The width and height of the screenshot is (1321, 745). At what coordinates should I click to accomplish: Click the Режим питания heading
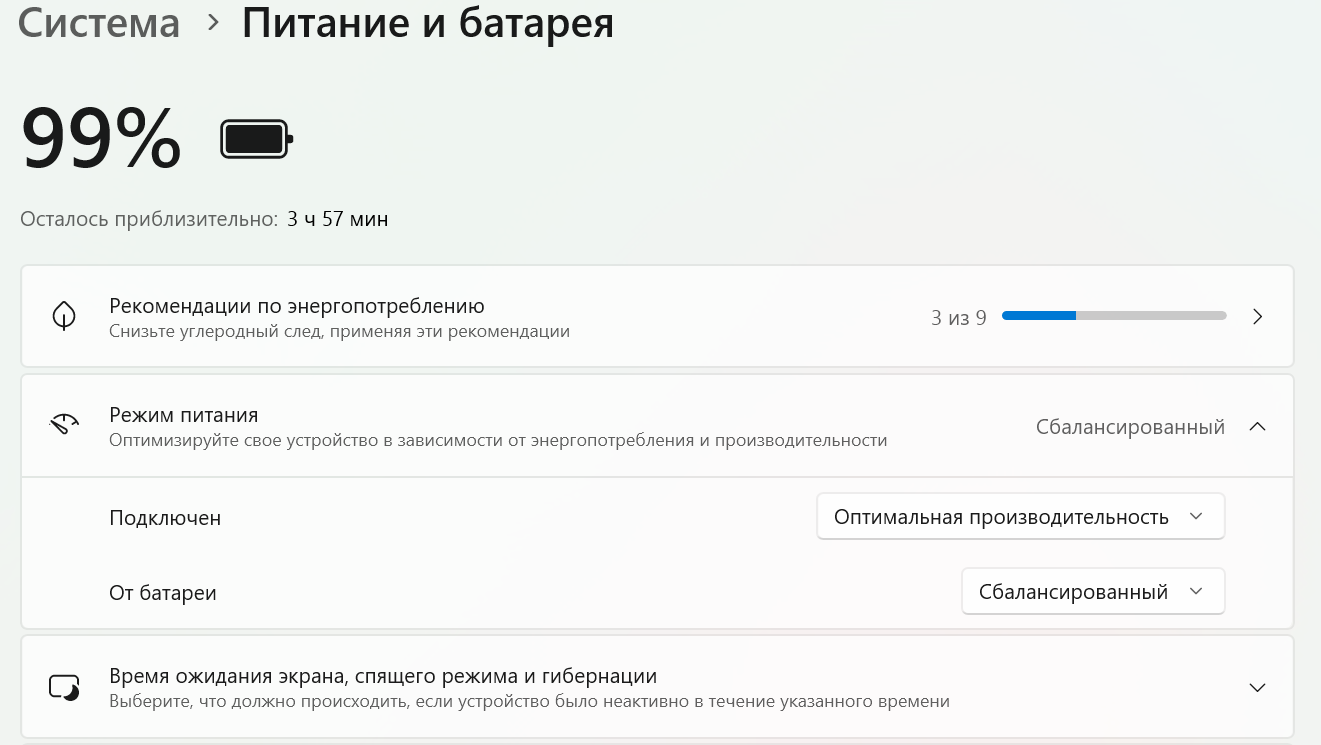184,415
